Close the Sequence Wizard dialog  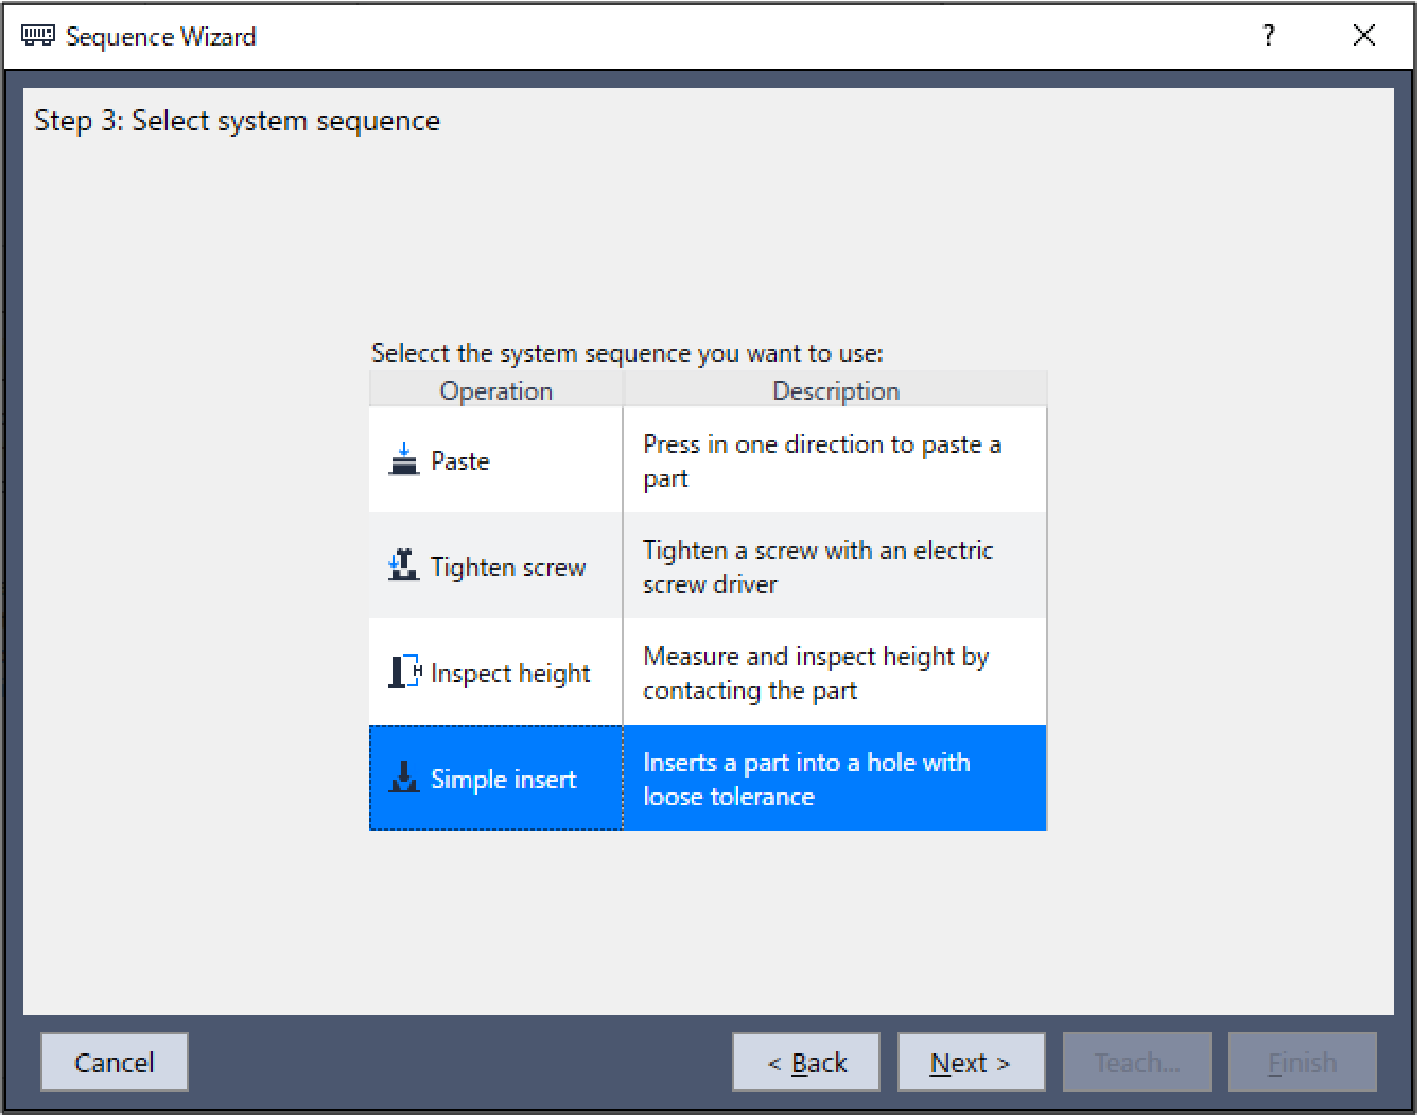tap(1364, 36)
